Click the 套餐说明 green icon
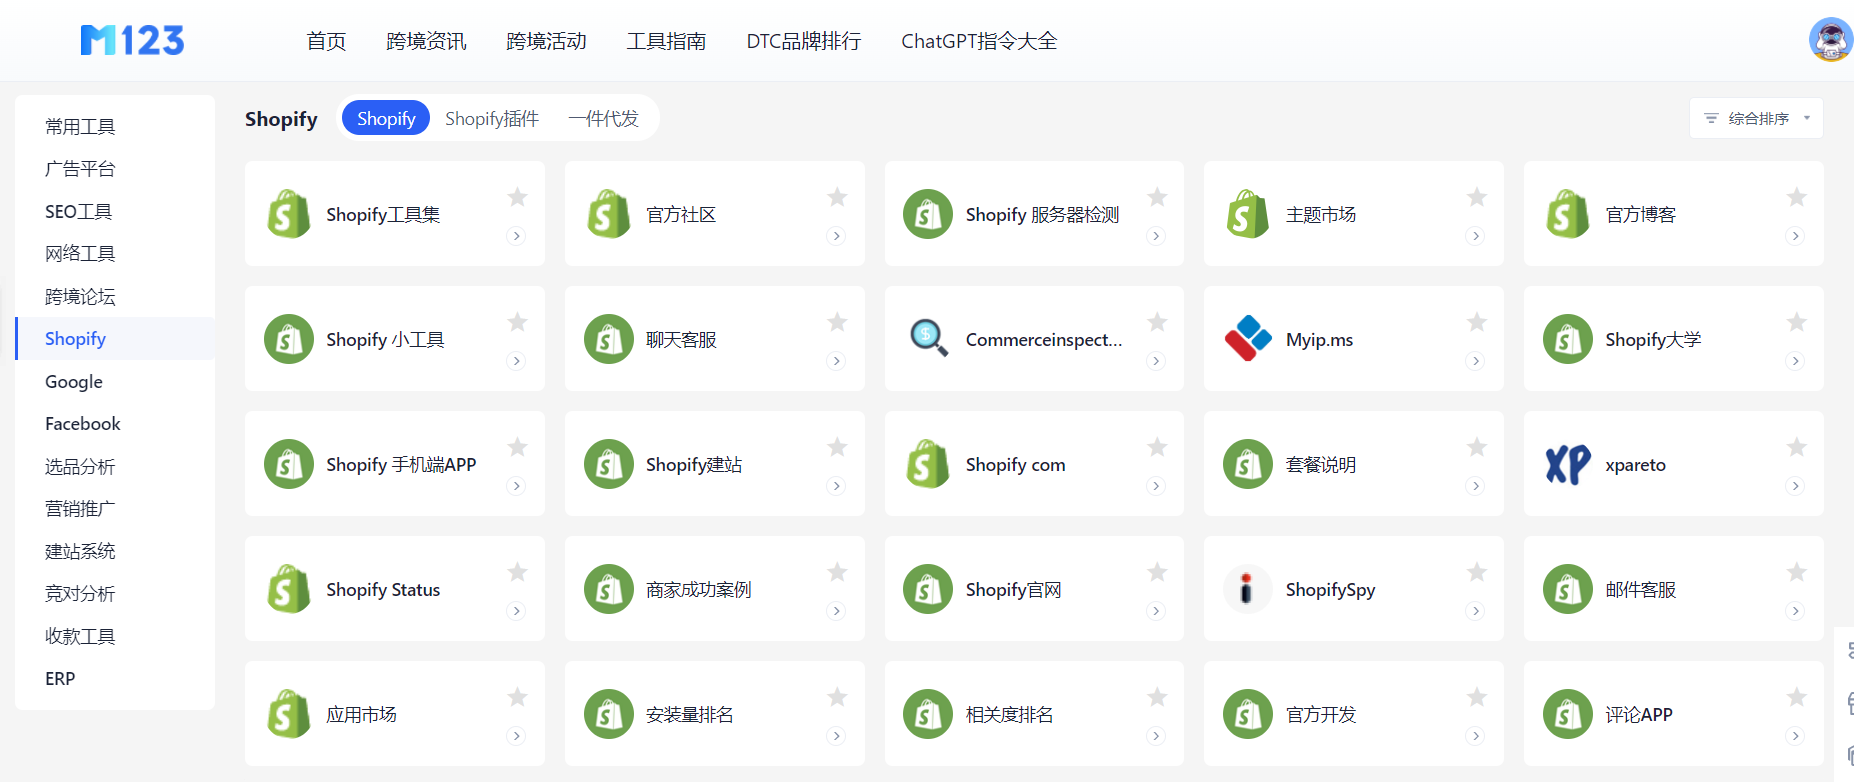The height and width of the screenshot is (782, 1854). pos(1248,464)
